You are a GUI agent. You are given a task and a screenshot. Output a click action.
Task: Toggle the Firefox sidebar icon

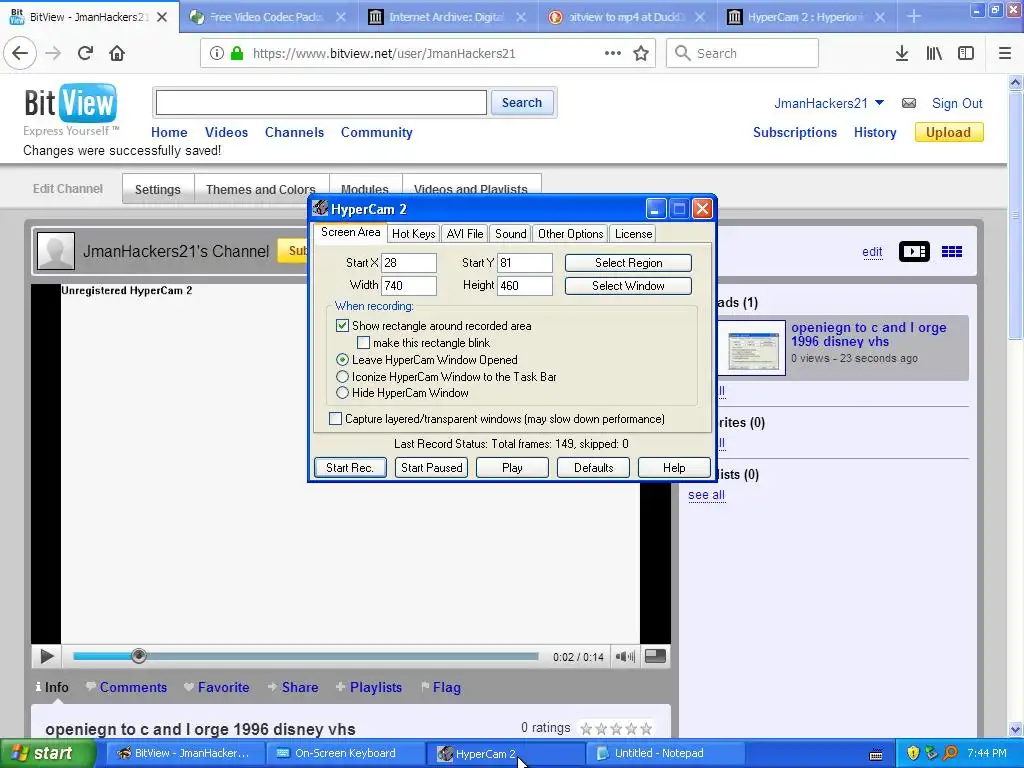(x=966, y=53)
